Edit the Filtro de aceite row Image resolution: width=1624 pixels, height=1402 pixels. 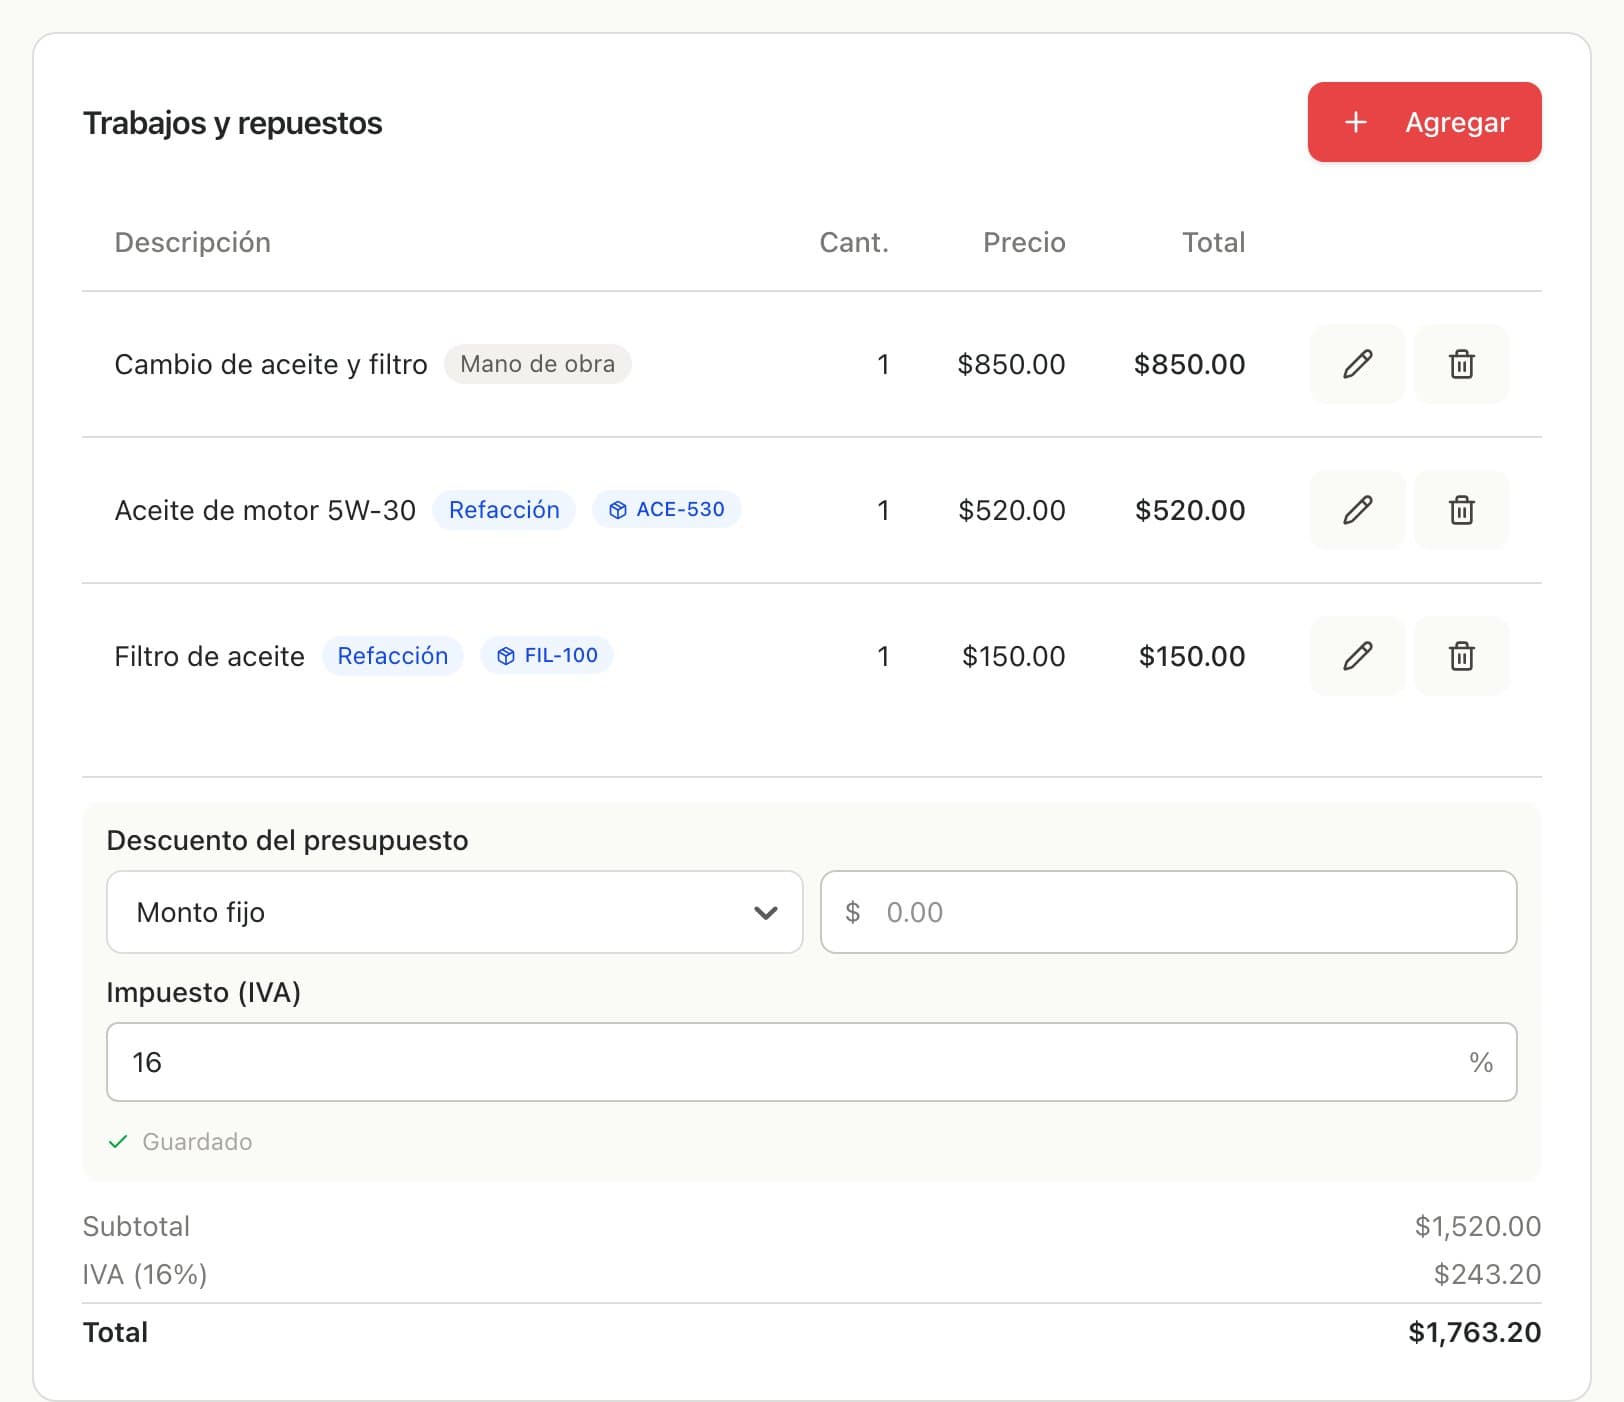(x=1357, y=656)
